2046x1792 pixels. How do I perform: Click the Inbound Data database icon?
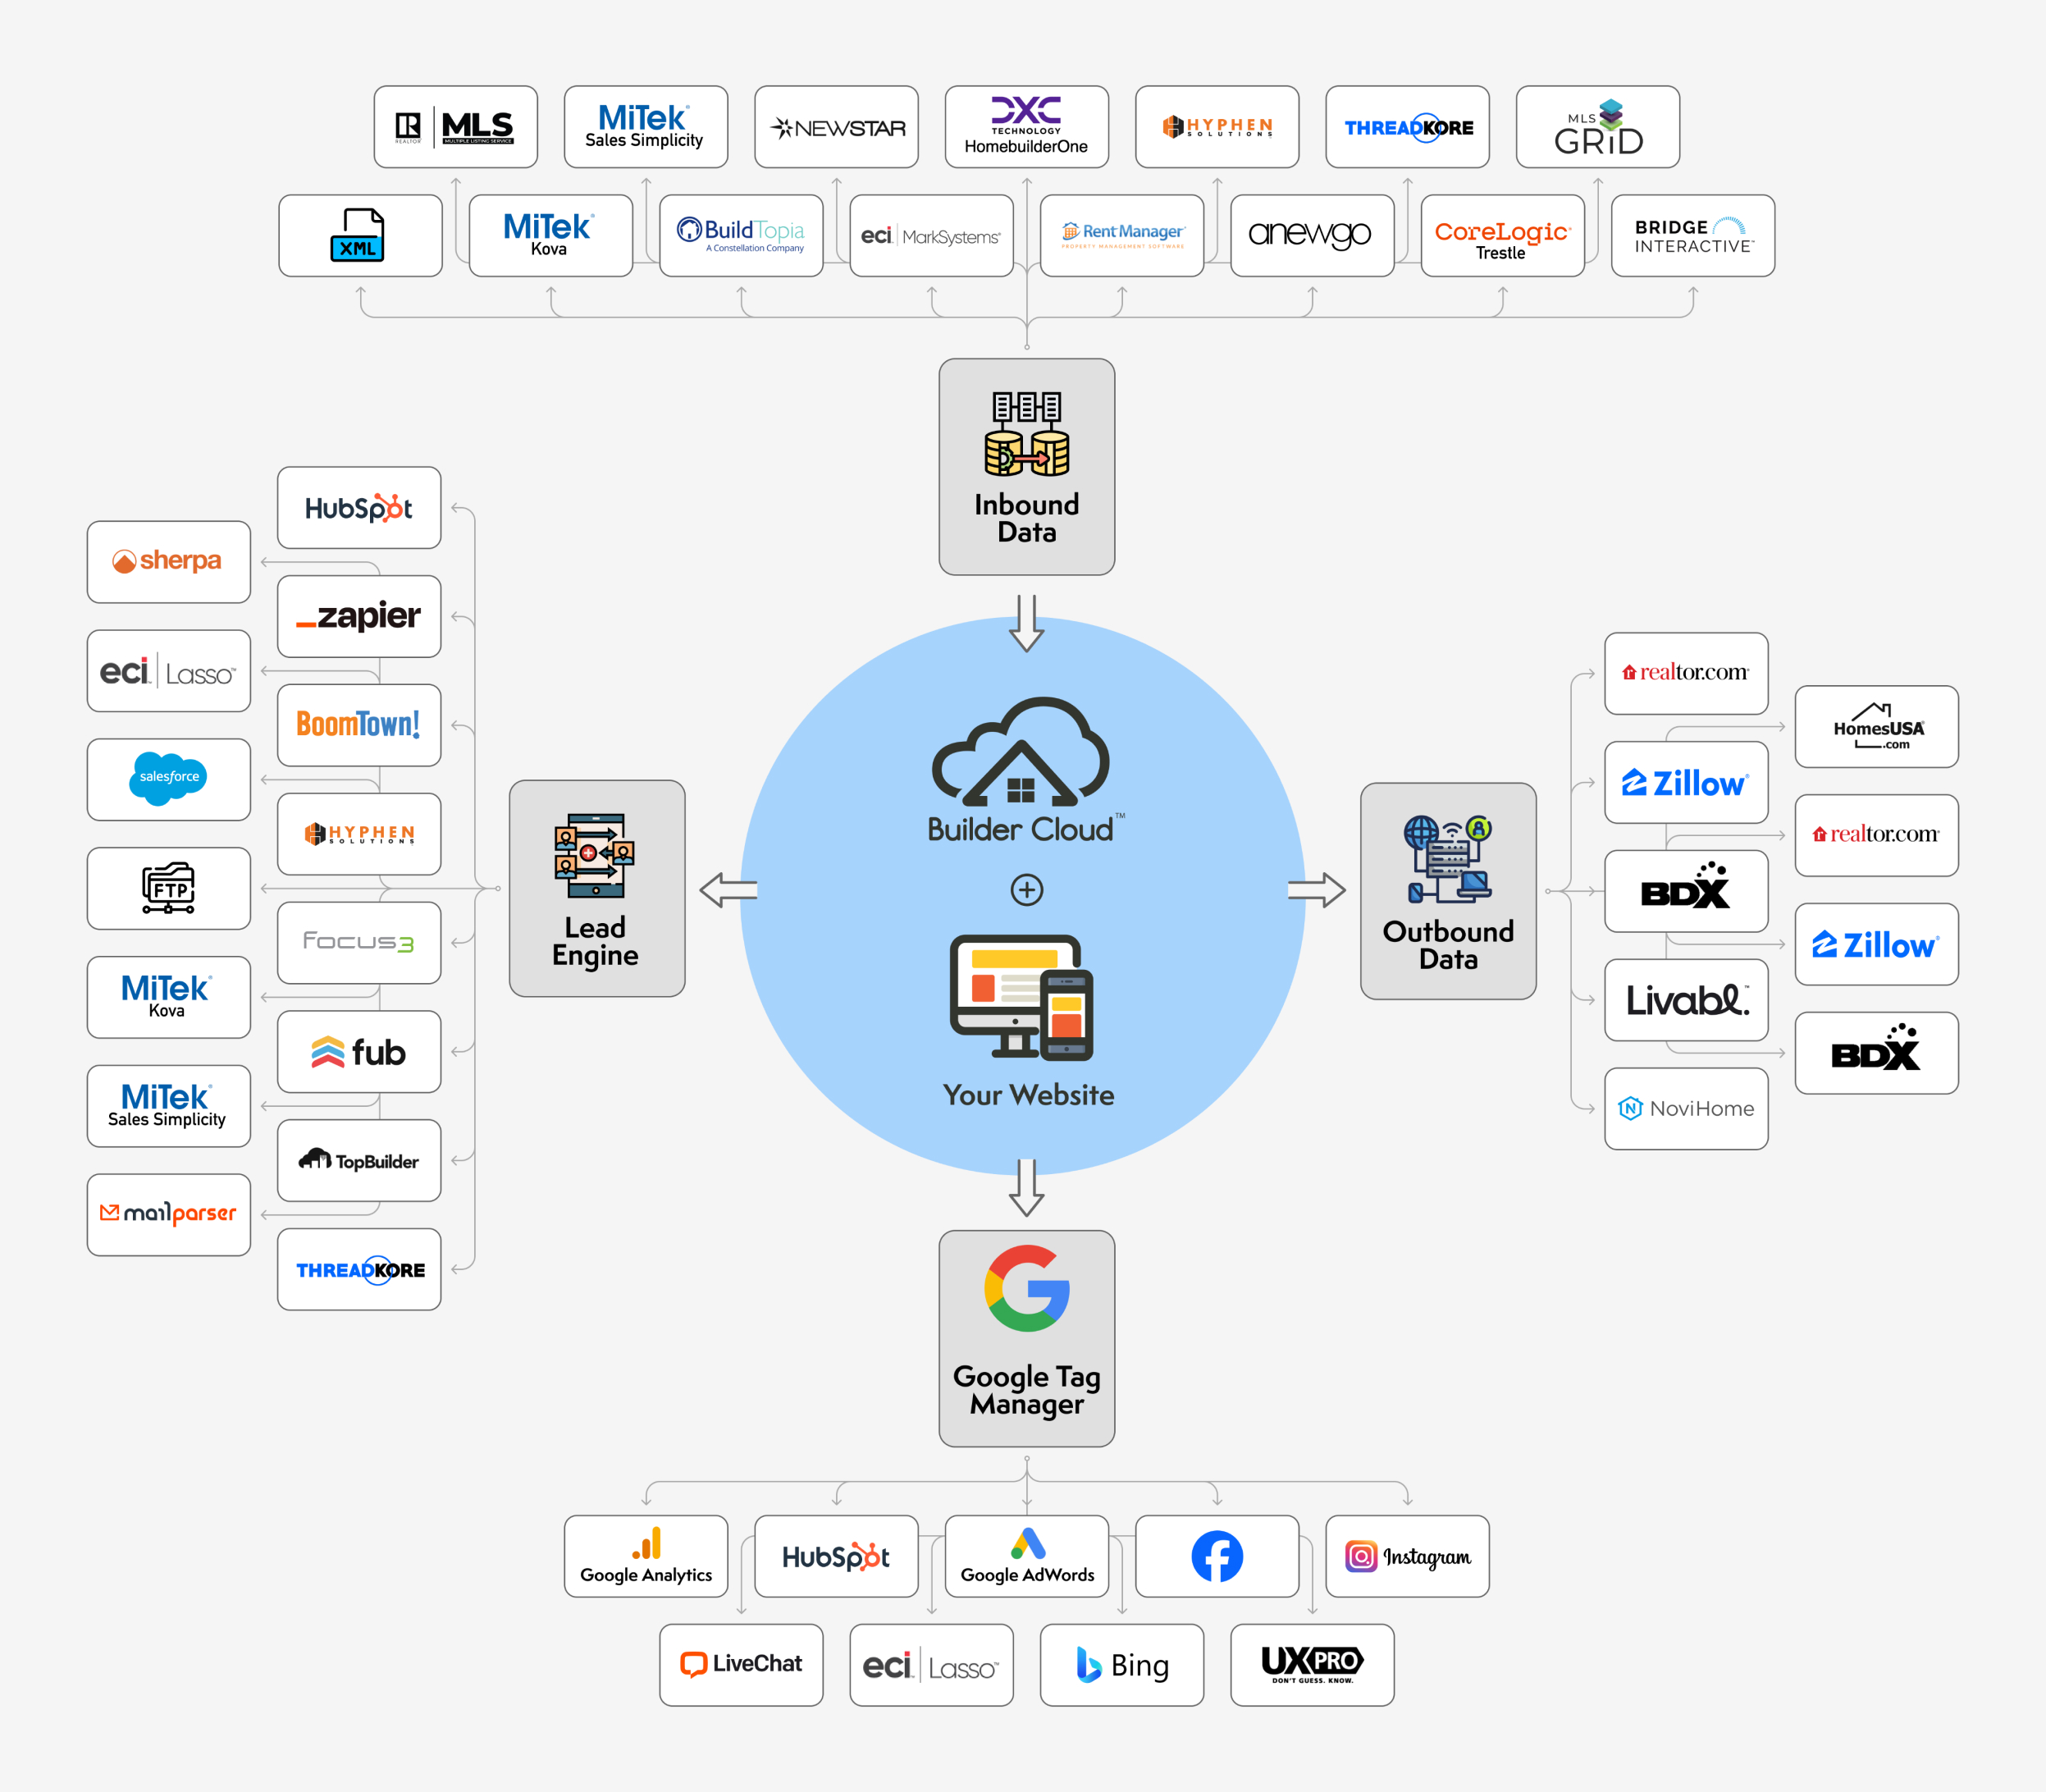pos(1026,433)
